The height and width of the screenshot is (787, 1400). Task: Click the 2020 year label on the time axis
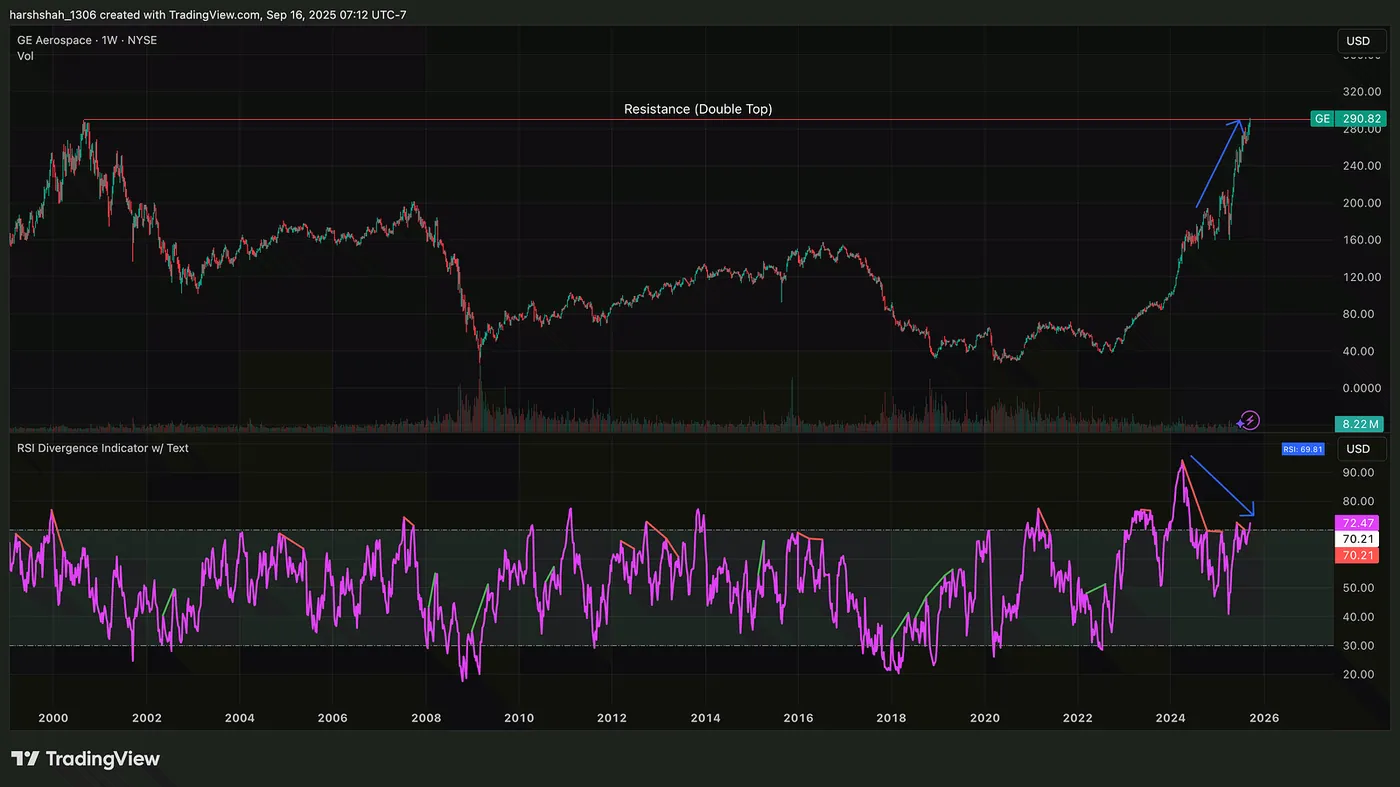click(985, 718)
